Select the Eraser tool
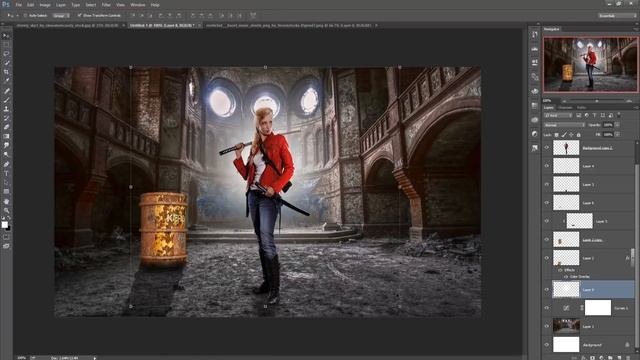Viewport: 640px width, 360px height. point(6,127)
